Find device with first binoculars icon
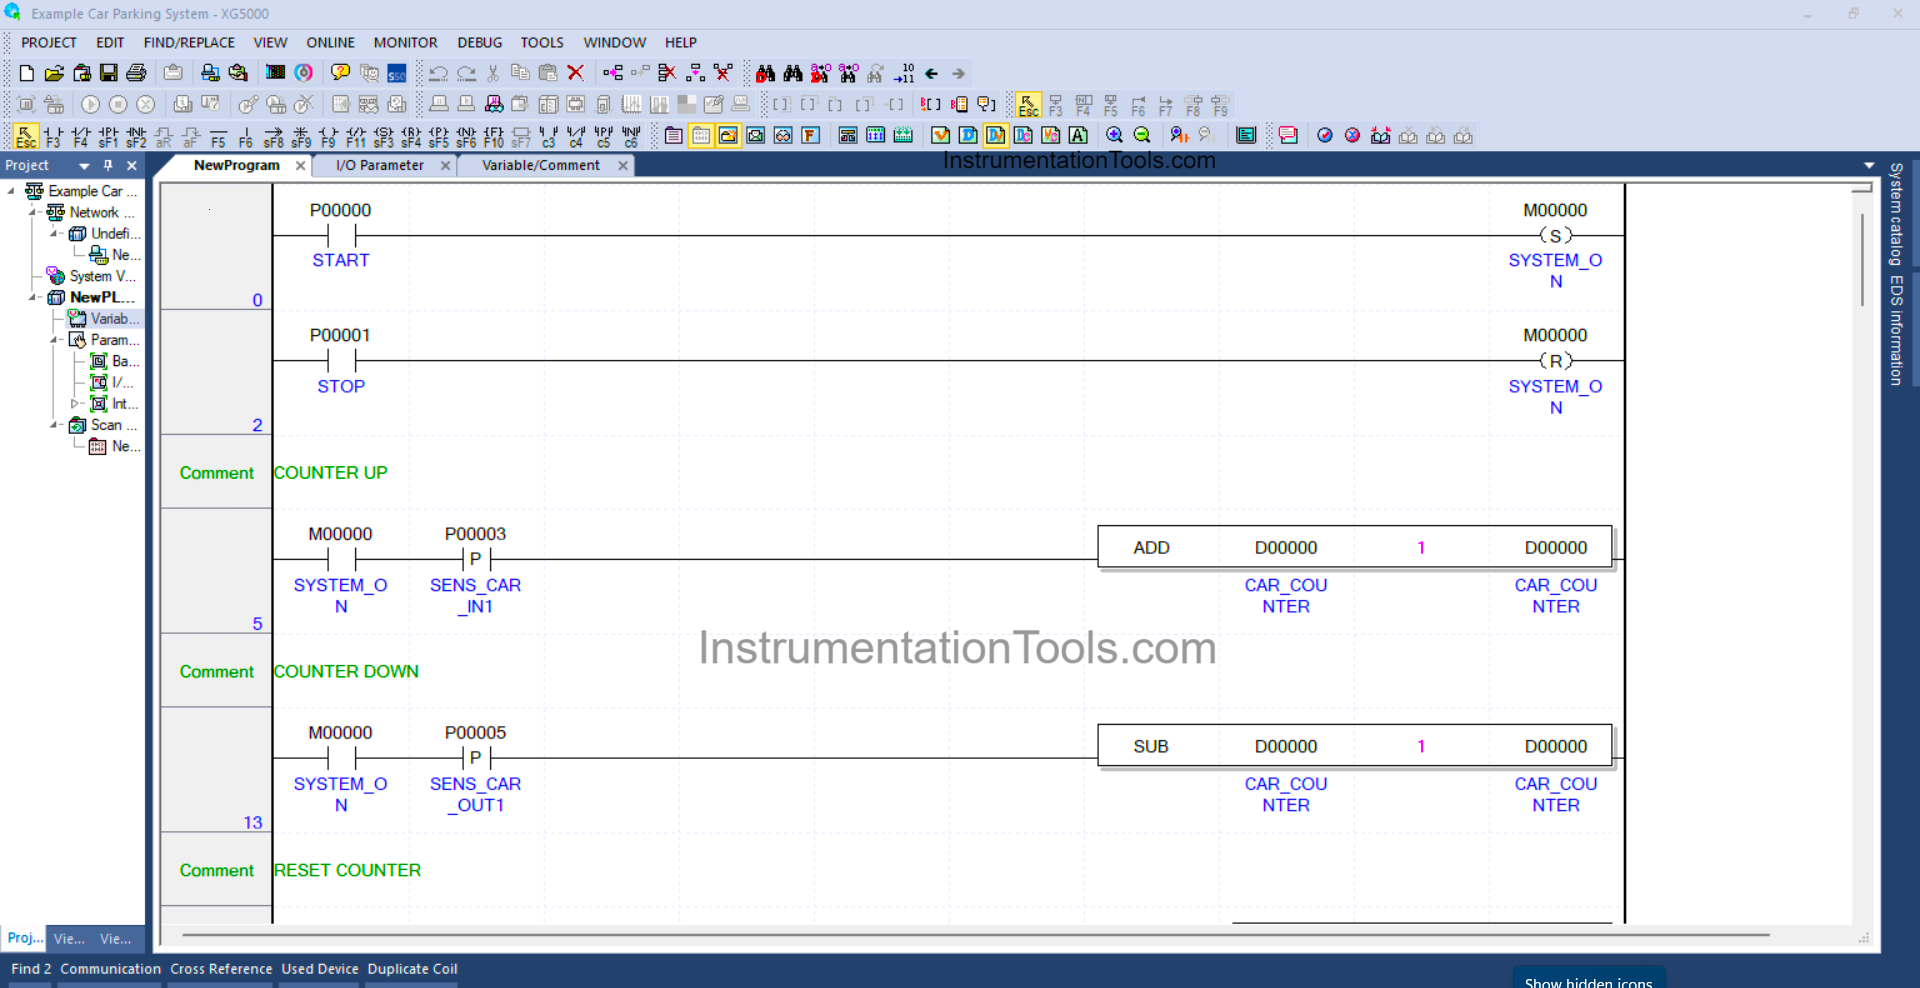The width and height of the screenshot is (1920, 988). pyautogui.click(x=766, y=73)
